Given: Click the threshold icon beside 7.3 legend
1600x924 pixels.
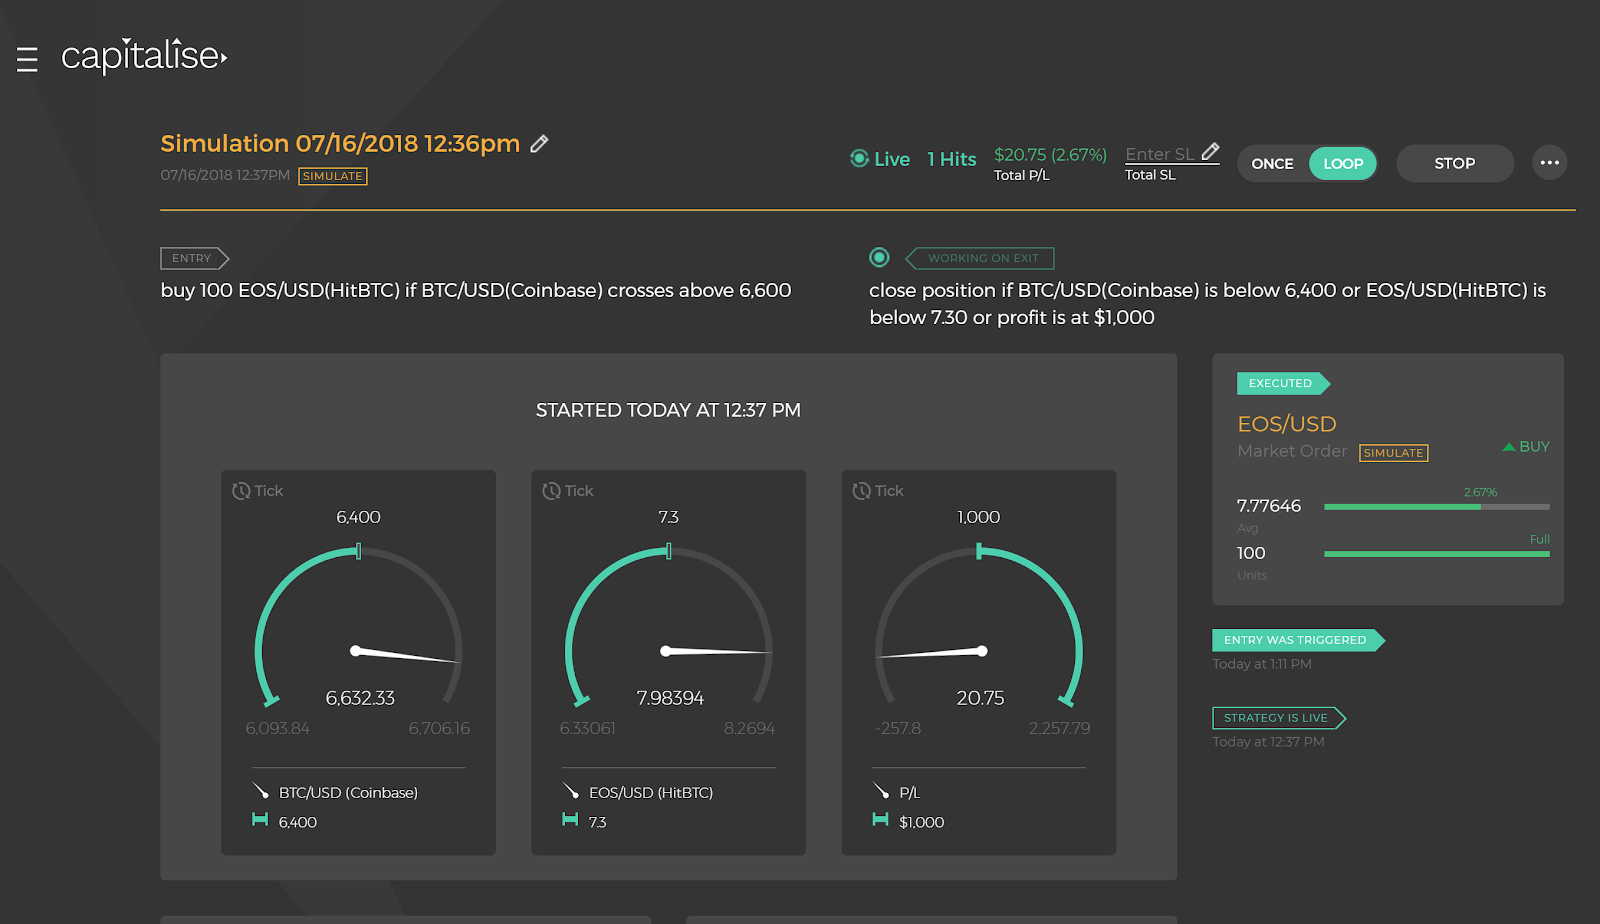Looking at the screenshot, I should (x=570, y=820).
